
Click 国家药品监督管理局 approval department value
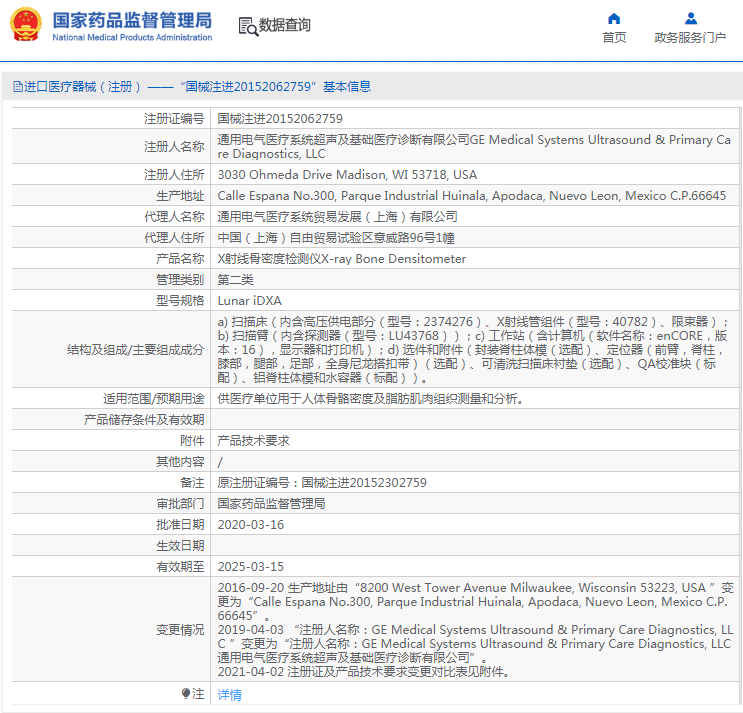(x=272, y=504)
